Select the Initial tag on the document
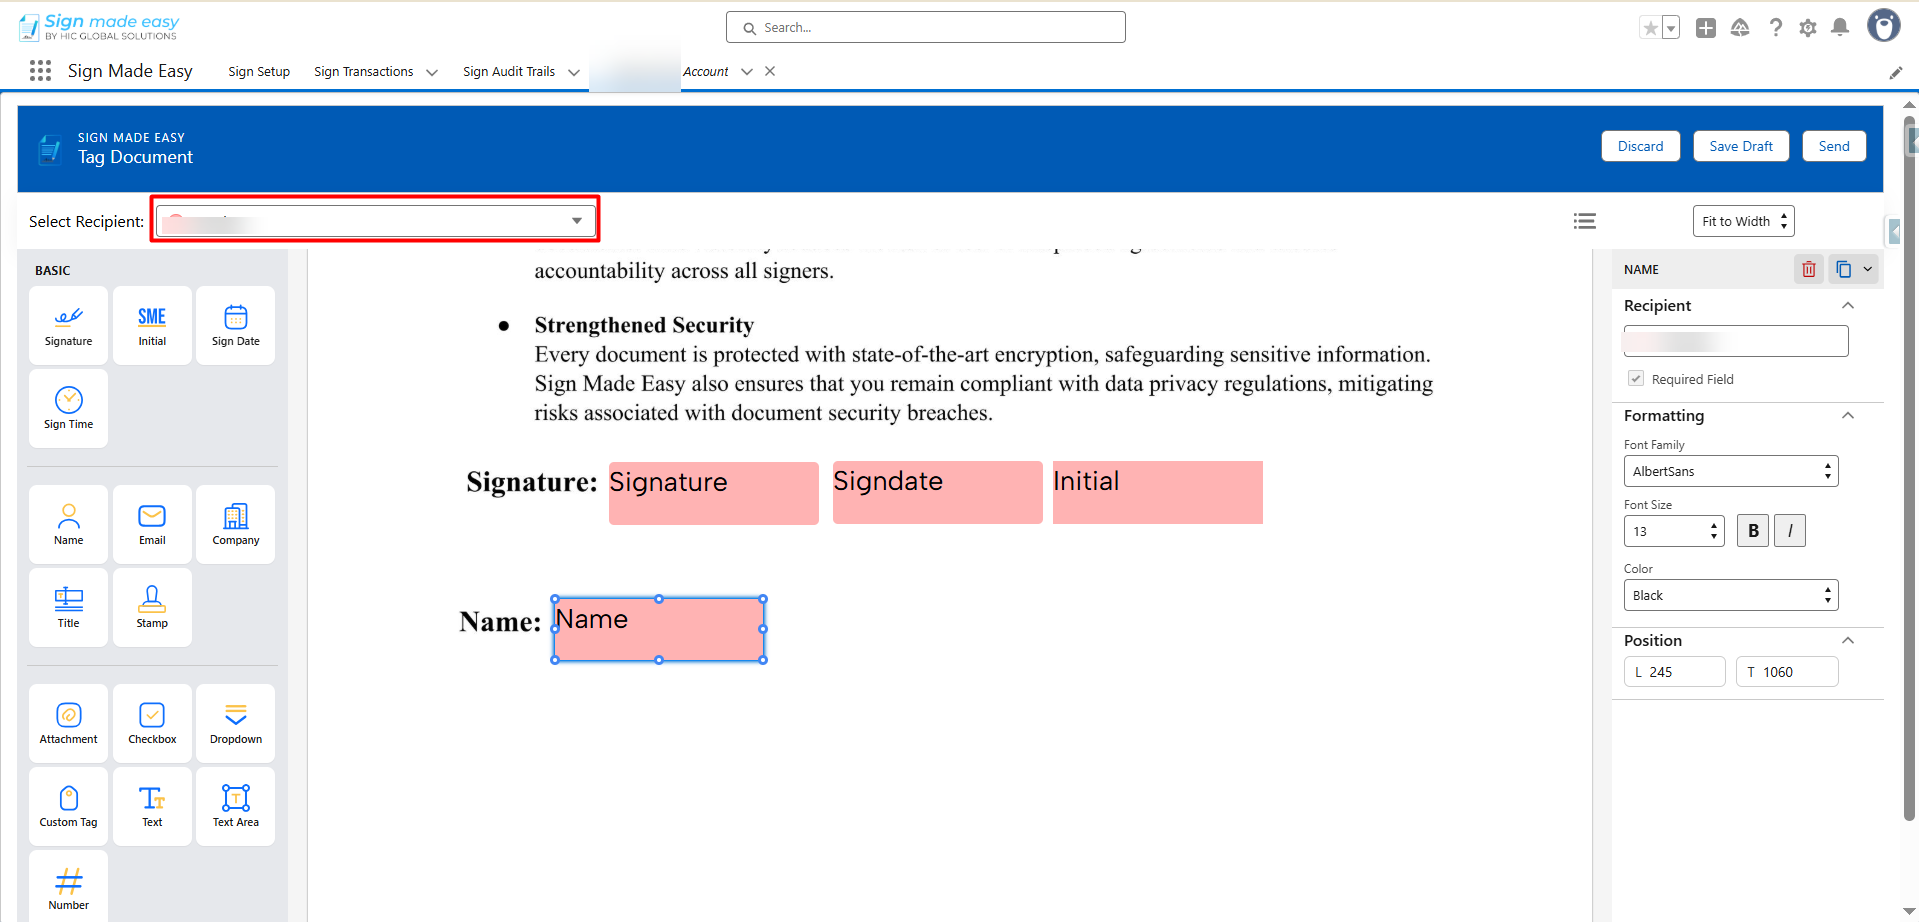This screenshot has height=922, width=1919. tap(1158, 492)
